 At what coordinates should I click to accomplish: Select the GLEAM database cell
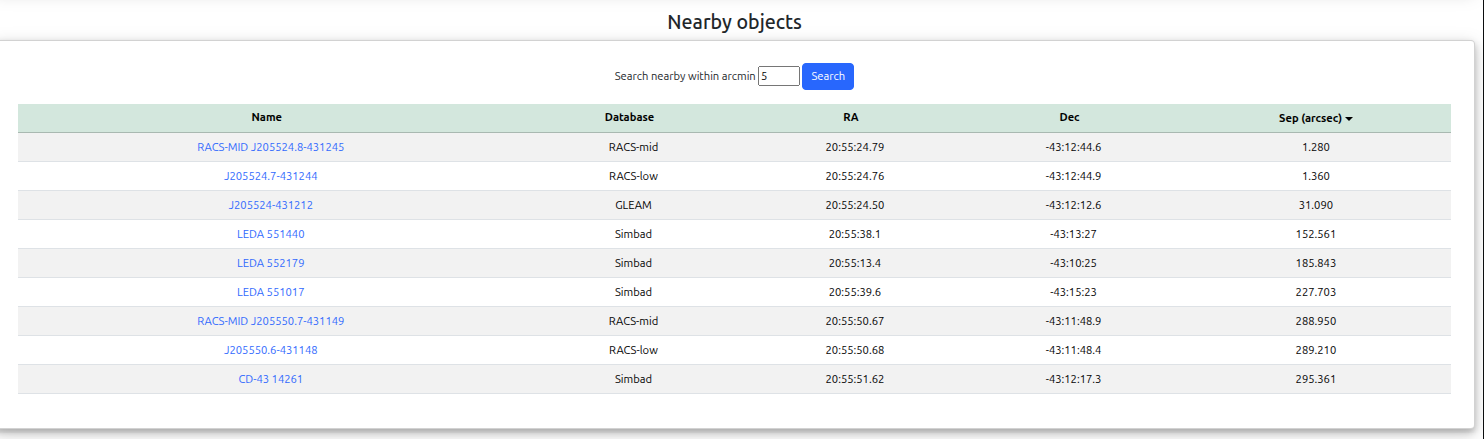point(633,205)
